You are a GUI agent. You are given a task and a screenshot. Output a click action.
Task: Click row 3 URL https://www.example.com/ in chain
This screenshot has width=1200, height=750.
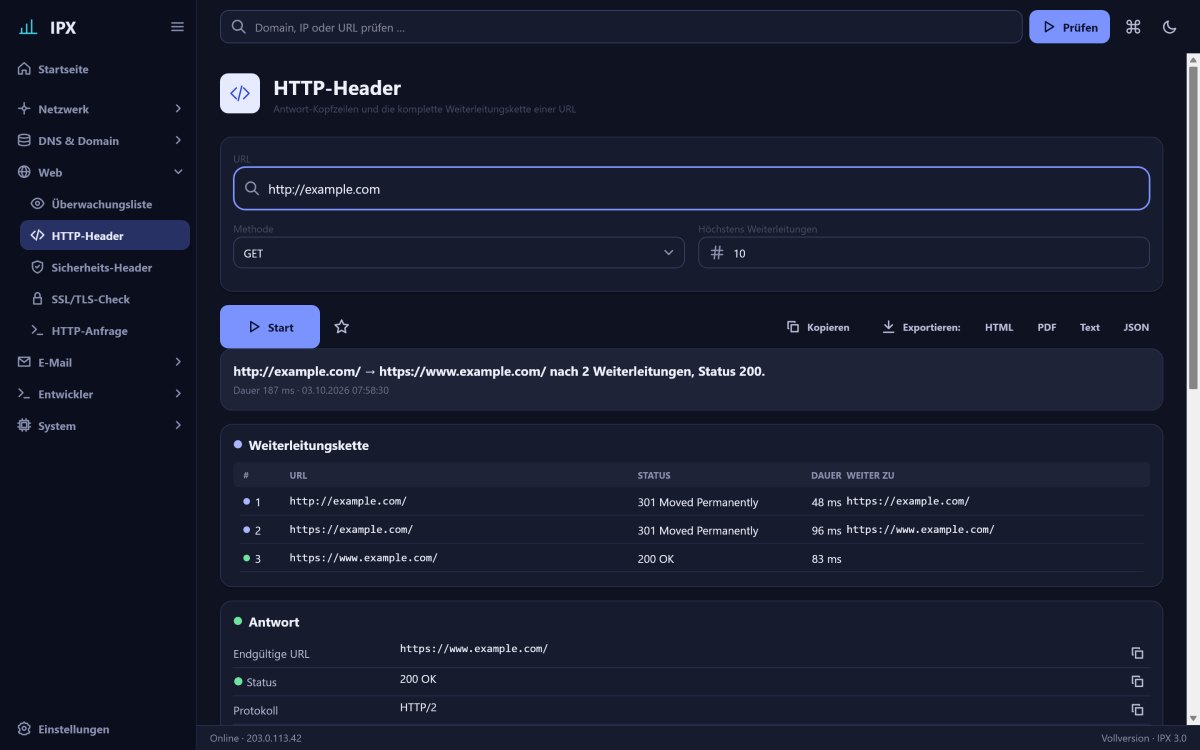[x=363, y=557]
